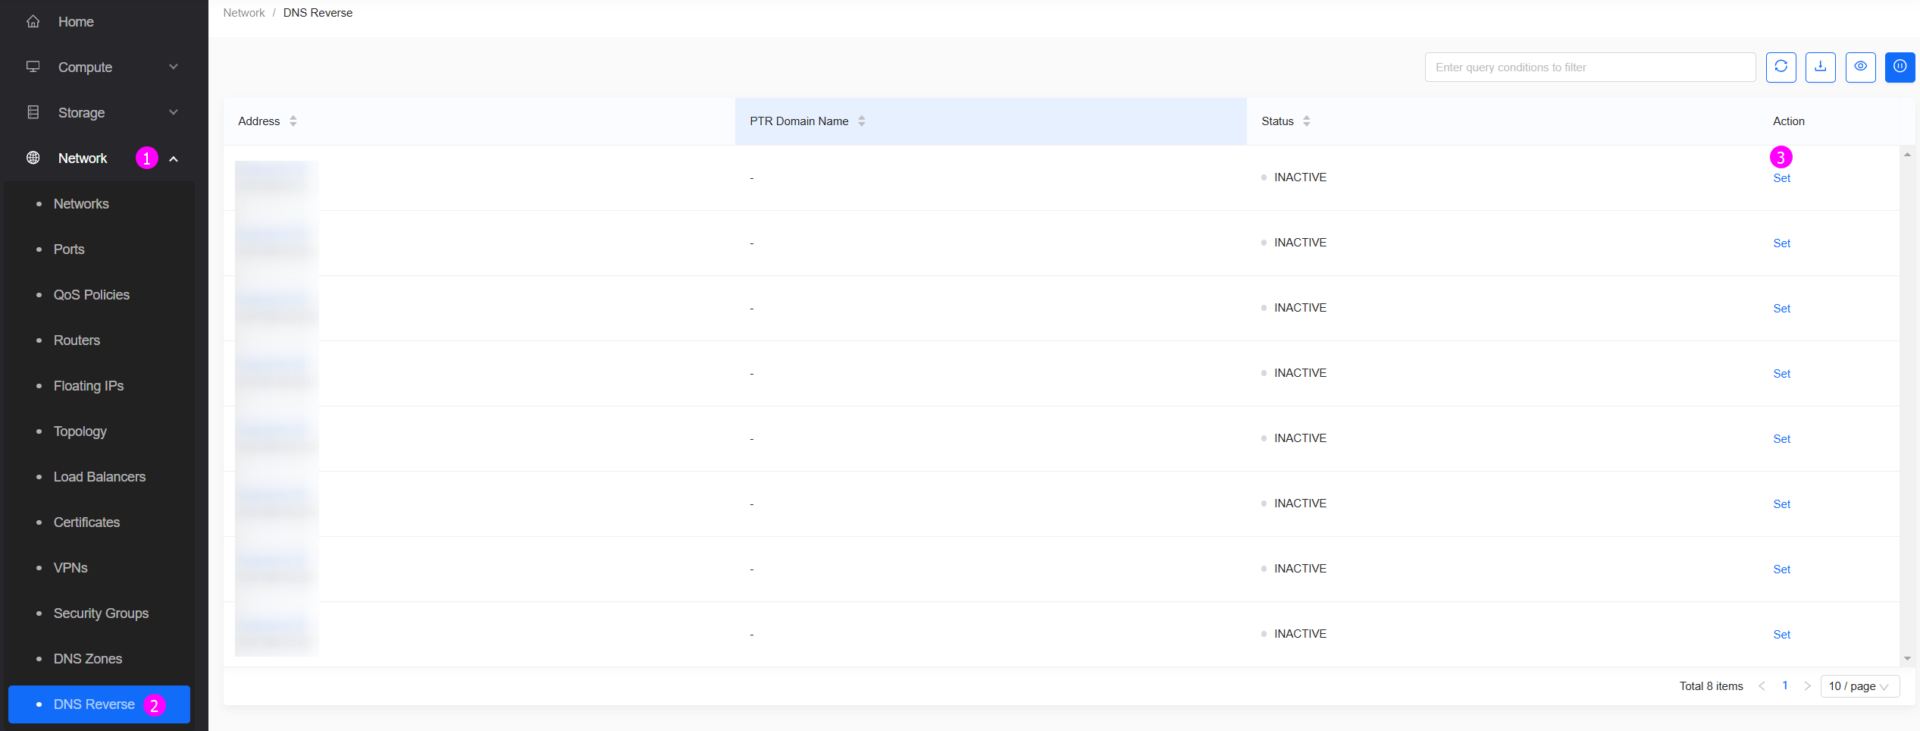The width and height of the screenshot is (1920, 731).
Task: Open Routers page
Action: click(77, 340)
